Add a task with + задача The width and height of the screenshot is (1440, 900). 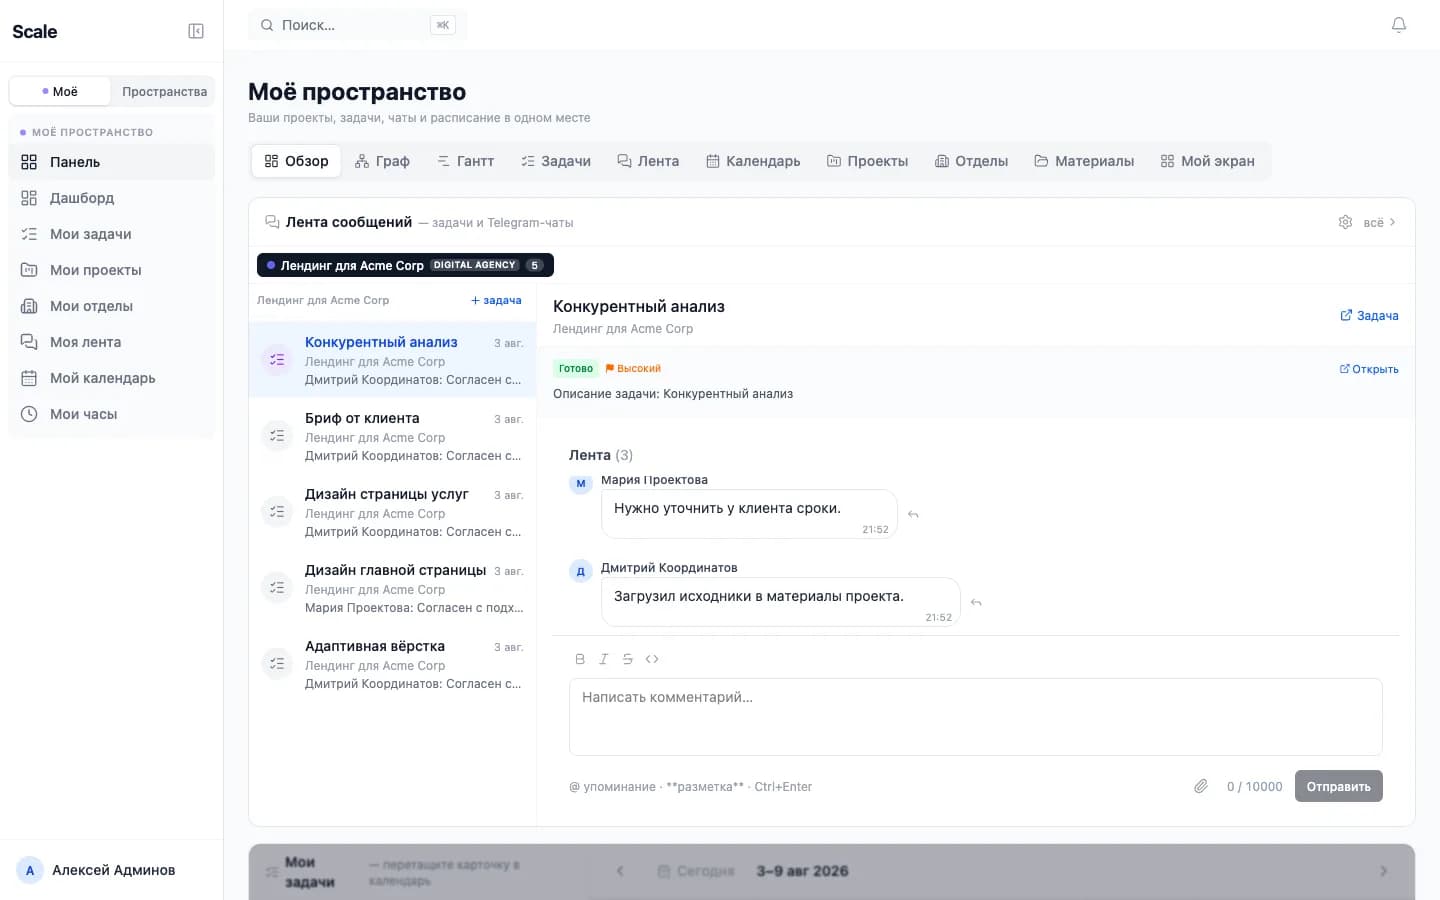[496, 300]
